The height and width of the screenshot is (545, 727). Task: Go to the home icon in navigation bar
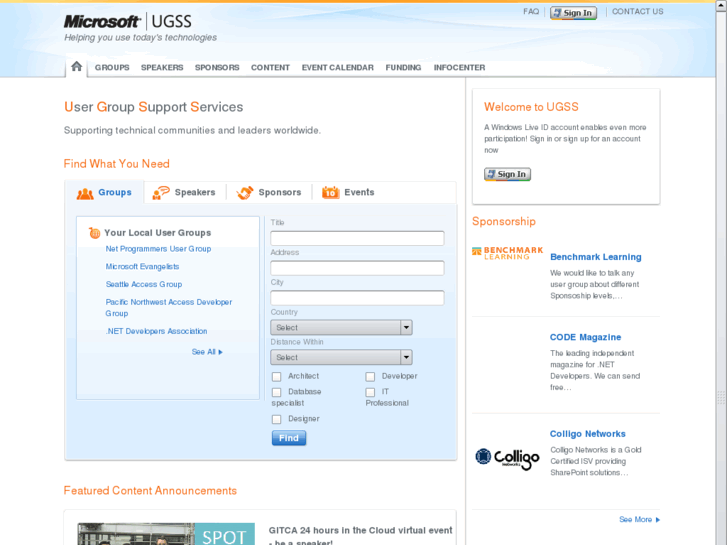click(77, 67)
